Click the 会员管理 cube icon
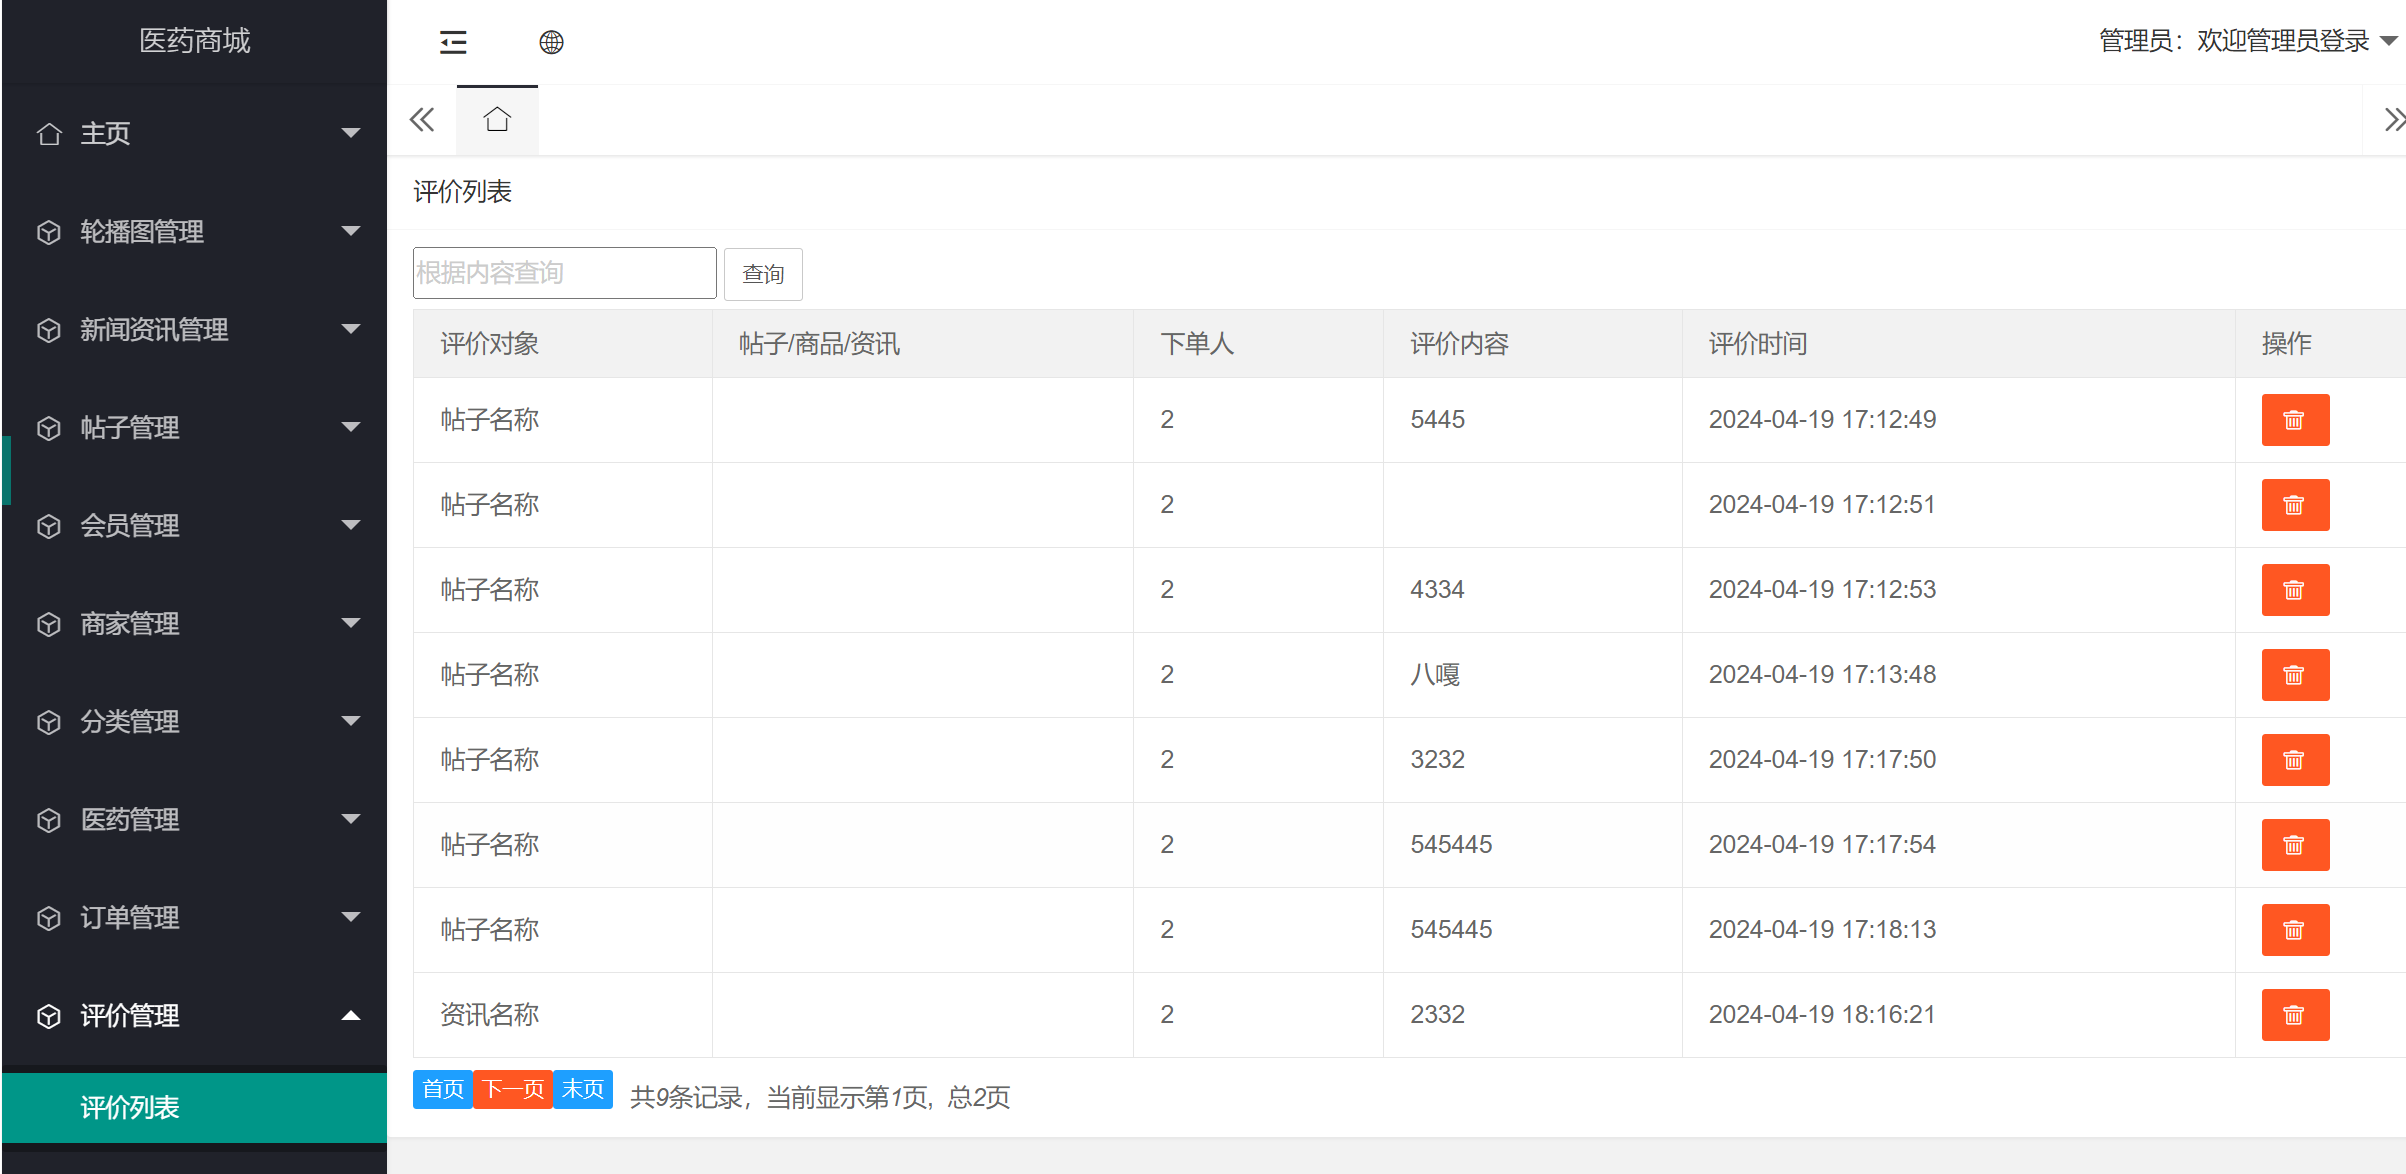This screenshot has width=2406, height=1174. [48, 526]
